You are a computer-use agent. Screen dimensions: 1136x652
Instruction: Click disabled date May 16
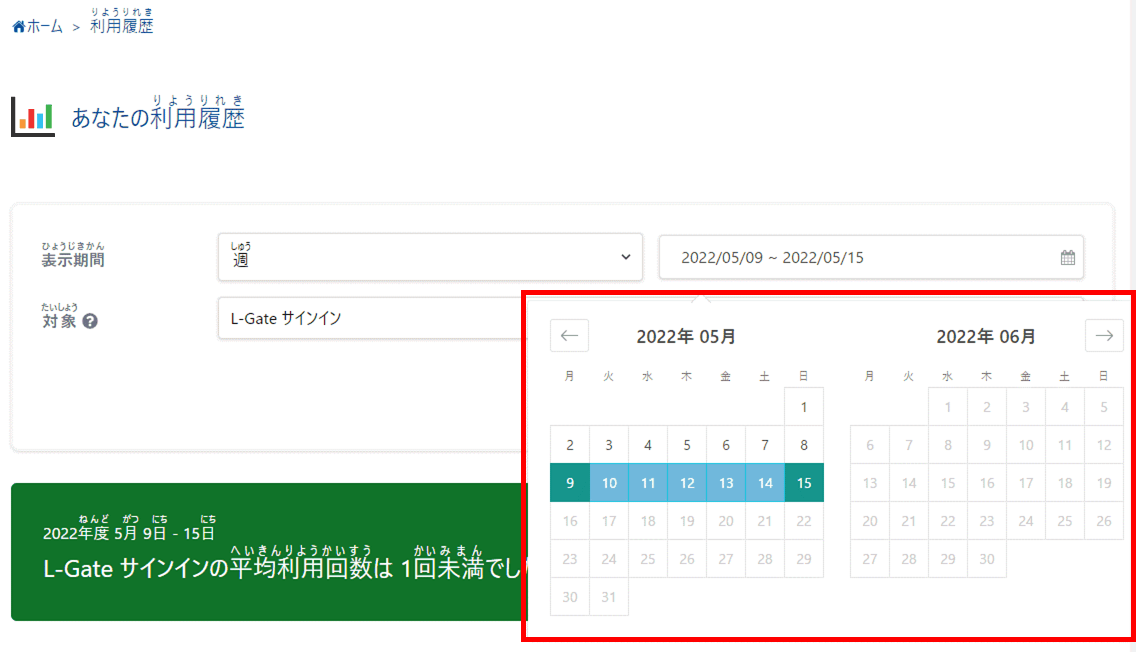[570, 521]
